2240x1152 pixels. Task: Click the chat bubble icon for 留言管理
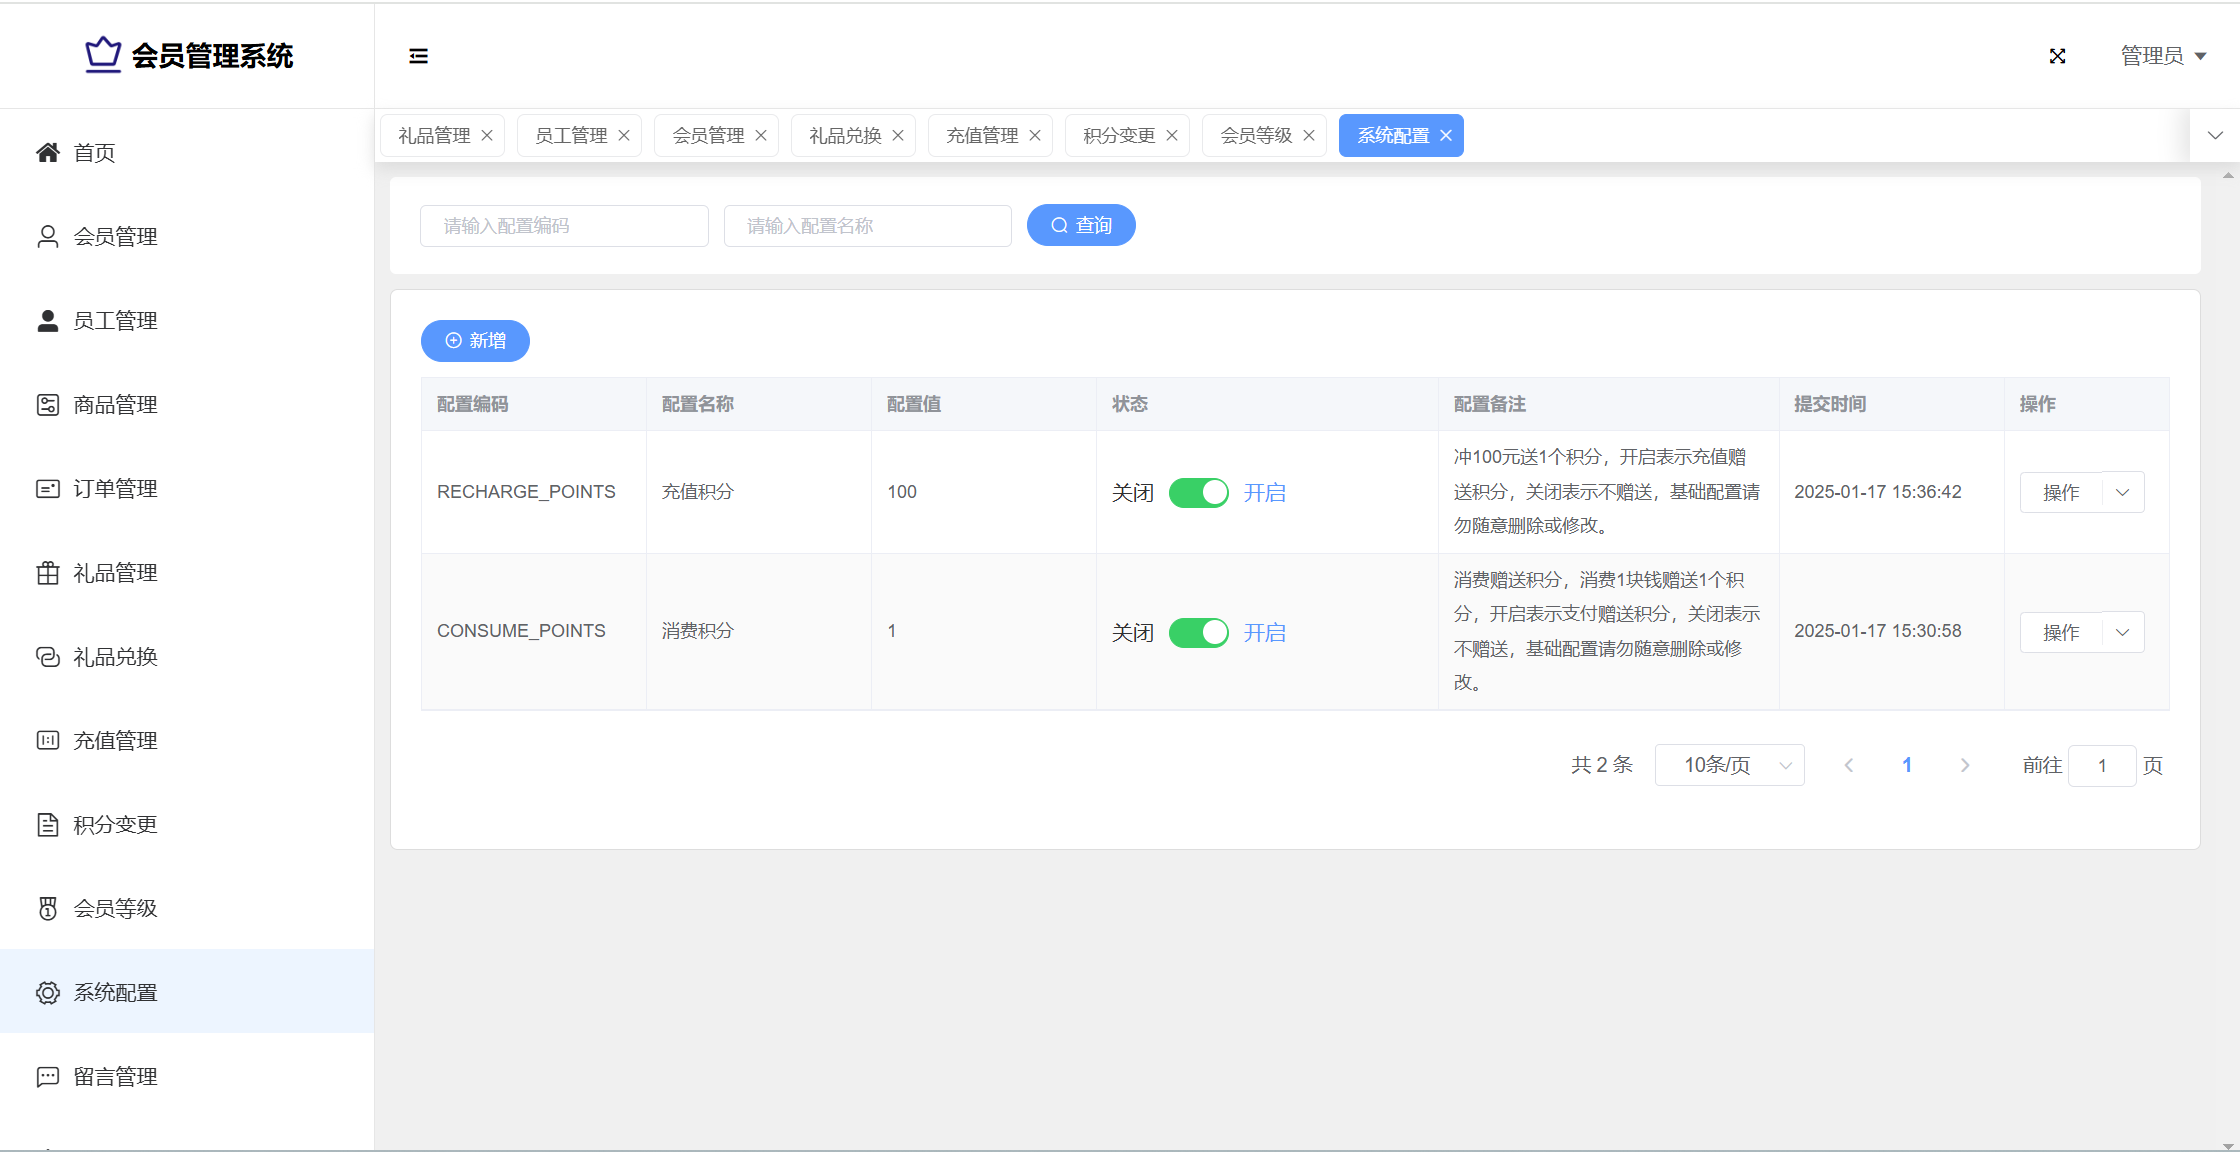pos(47,1077)
